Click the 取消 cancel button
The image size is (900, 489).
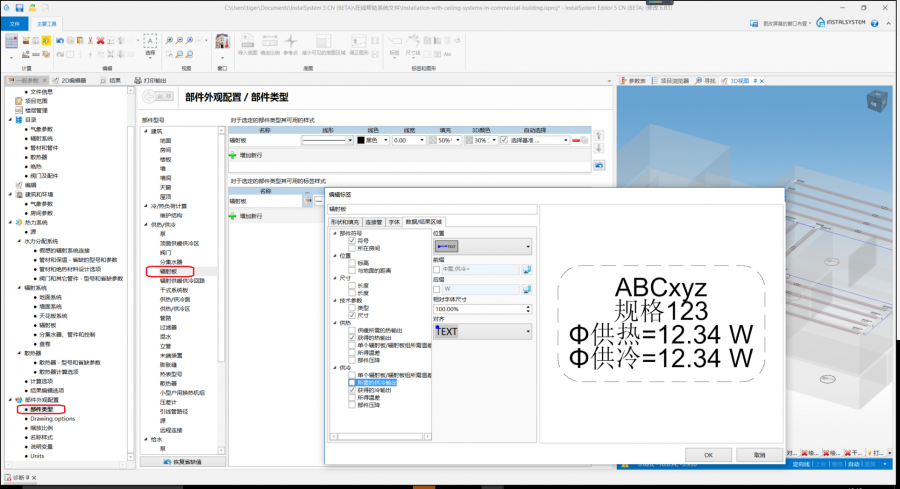pyautogui.click(x=760, y=454)
